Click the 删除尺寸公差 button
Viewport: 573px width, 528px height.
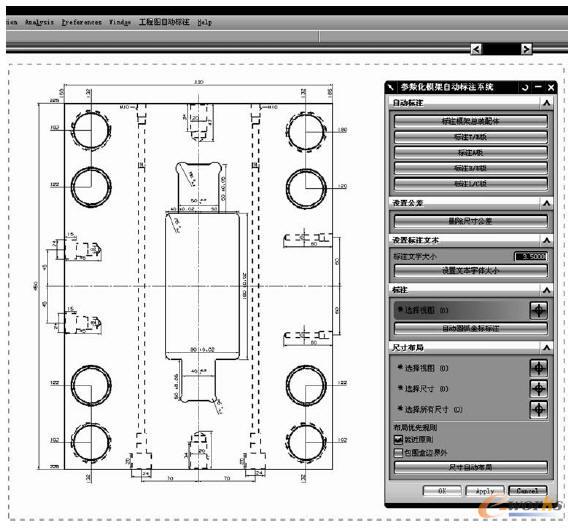[x=471, y=221]
